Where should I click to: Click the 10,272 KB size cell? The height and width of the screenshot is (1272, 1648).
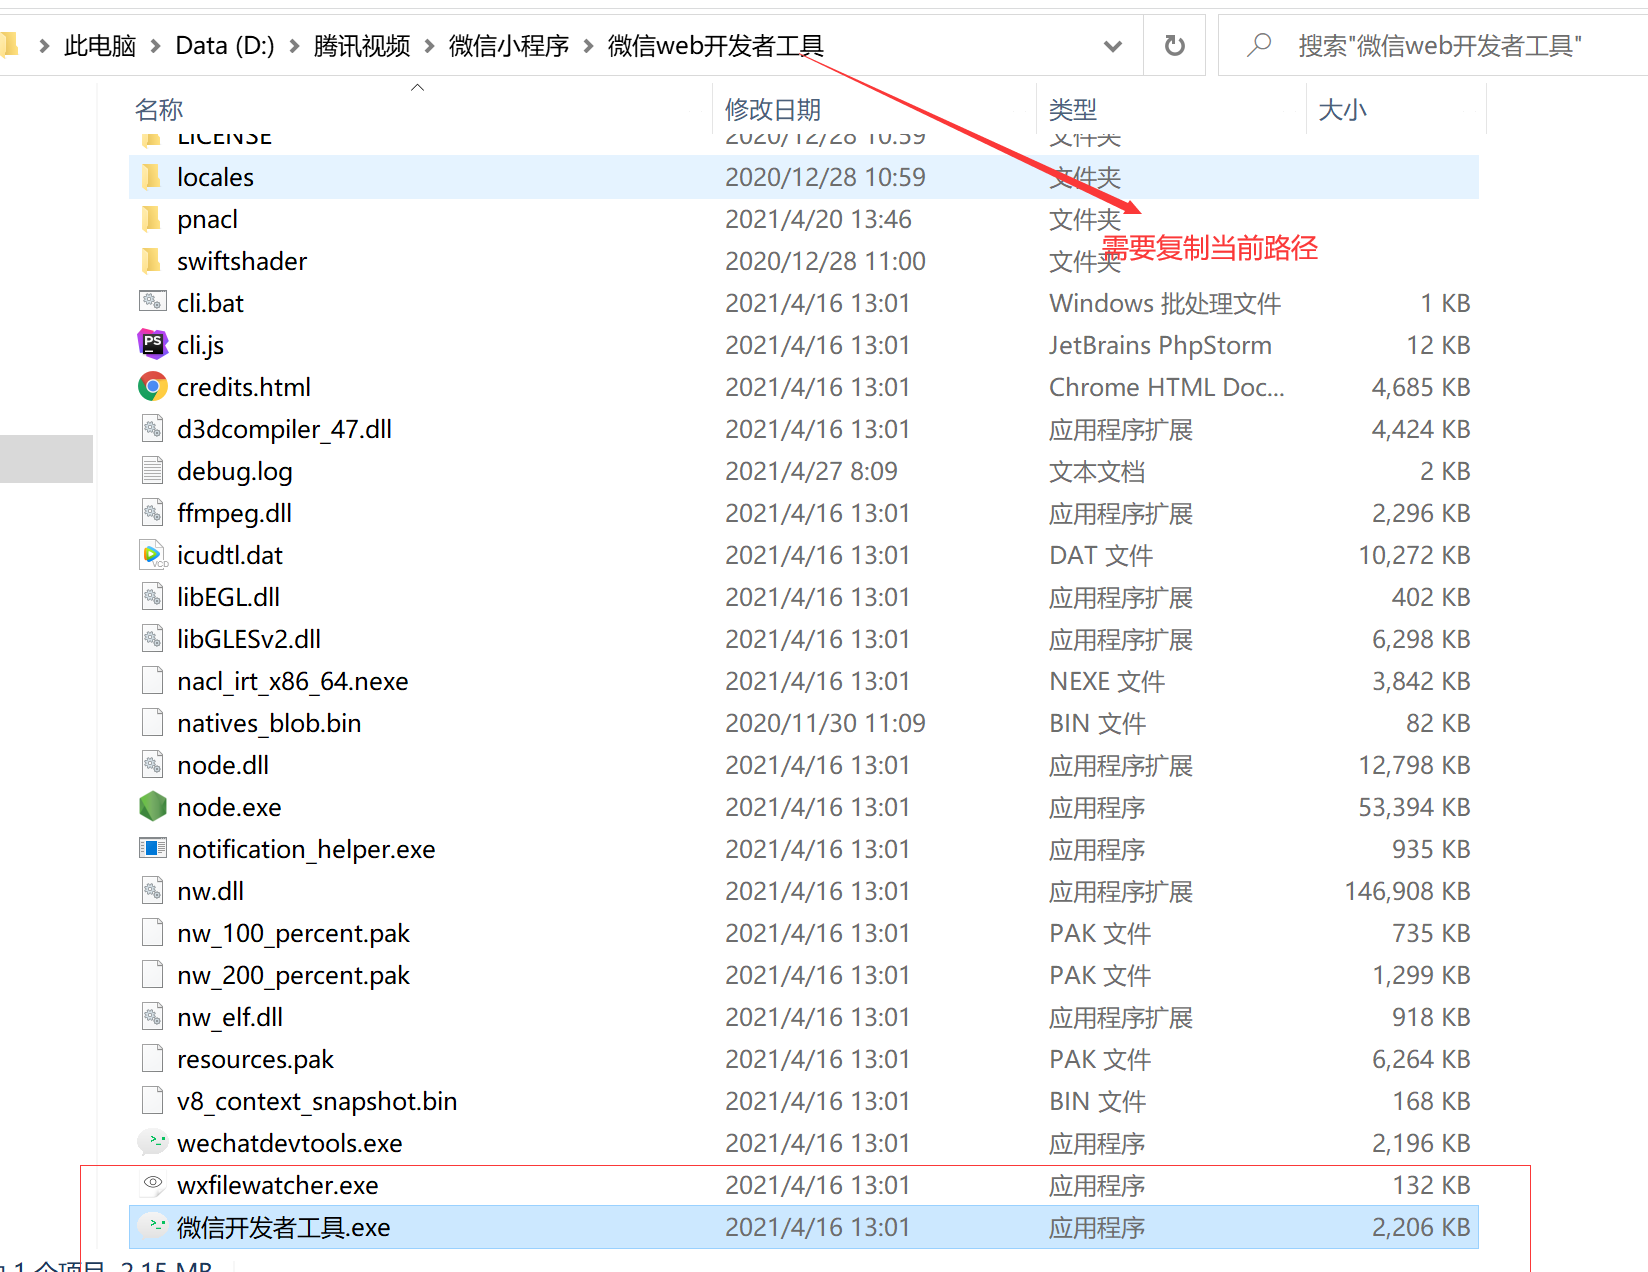point(1414,555)
